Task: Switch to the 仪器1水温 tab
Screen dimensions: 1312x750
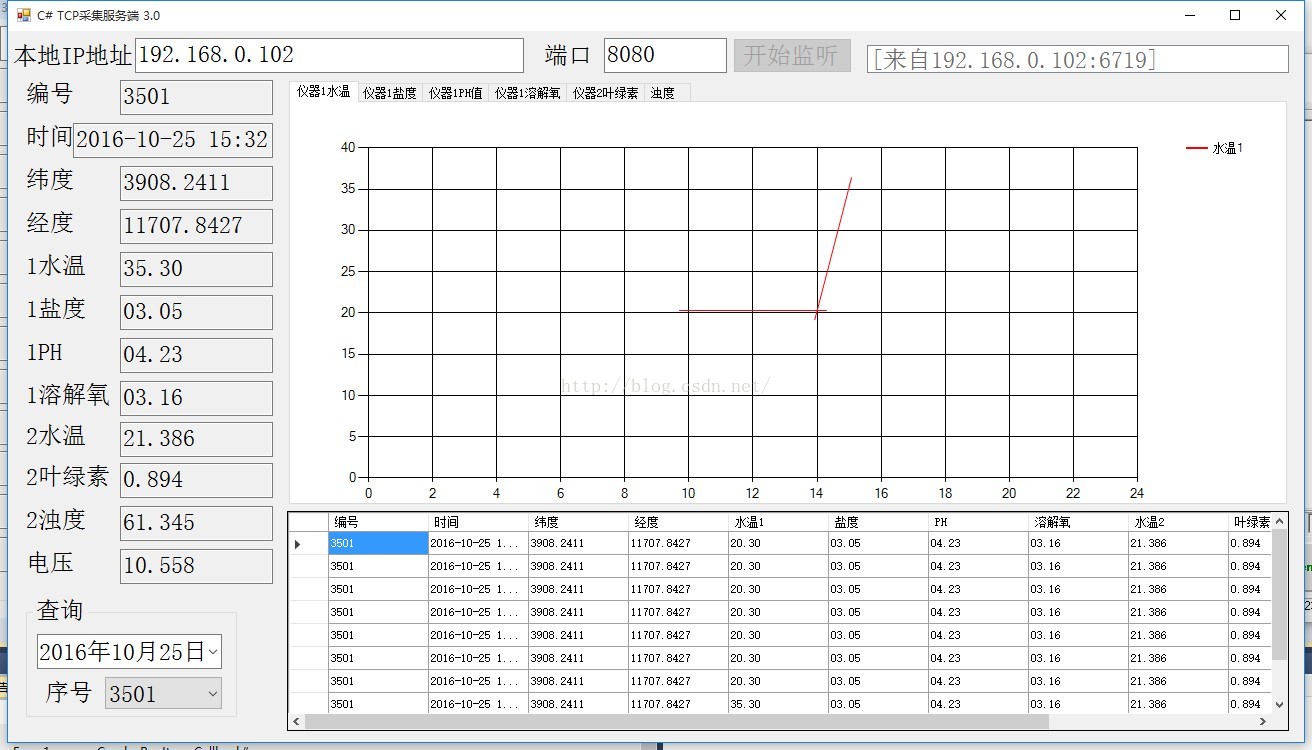Action: pyautogui.click(x=323, y=92)
